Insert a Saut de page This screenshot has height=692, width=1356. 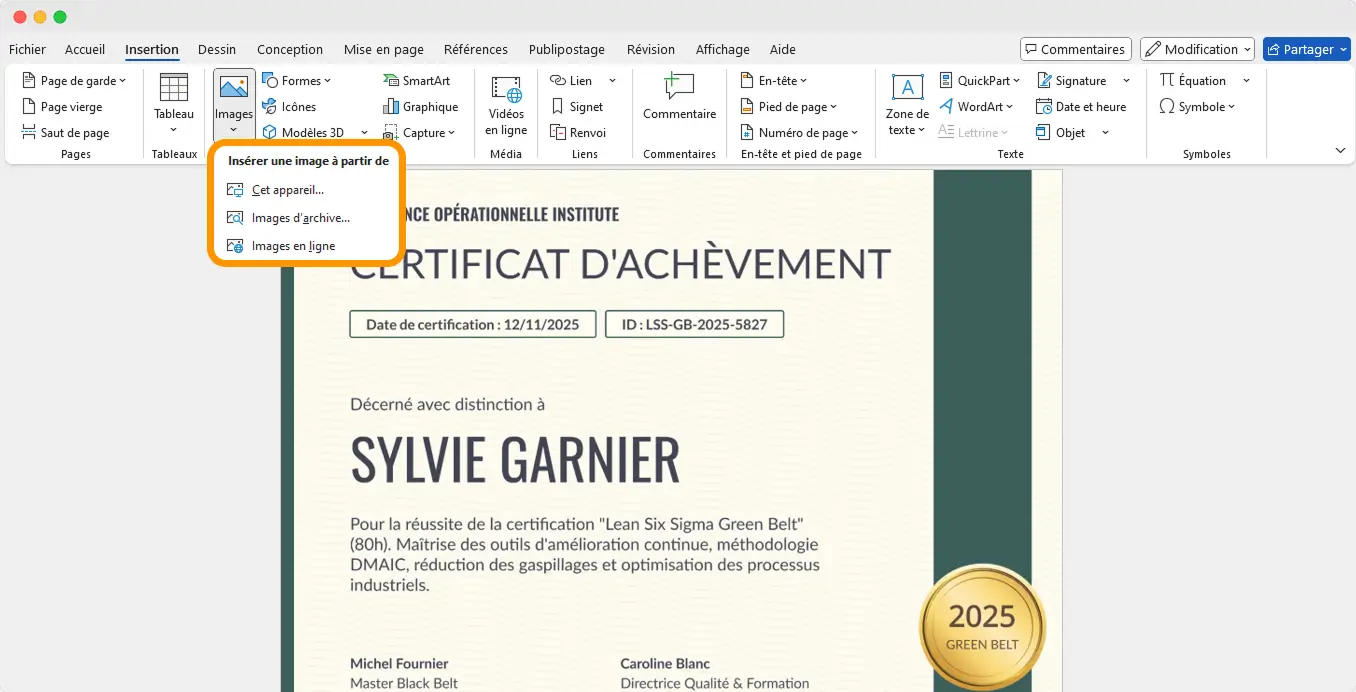[x=65, y=133]
